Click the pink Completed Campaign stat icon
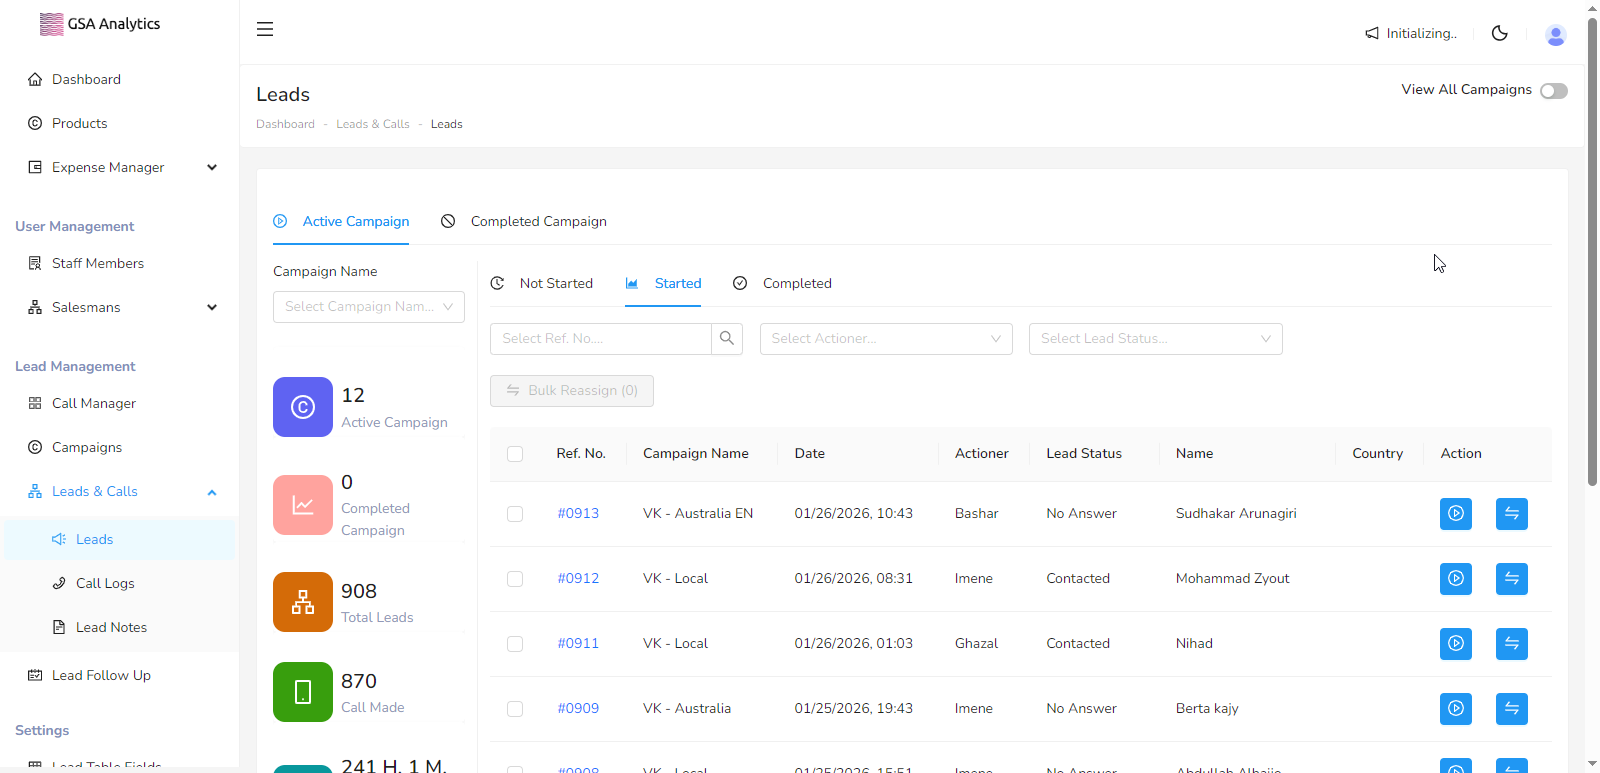Viewport: 1600px width, 773px height. pyautogui.click(x=303, y=505)
